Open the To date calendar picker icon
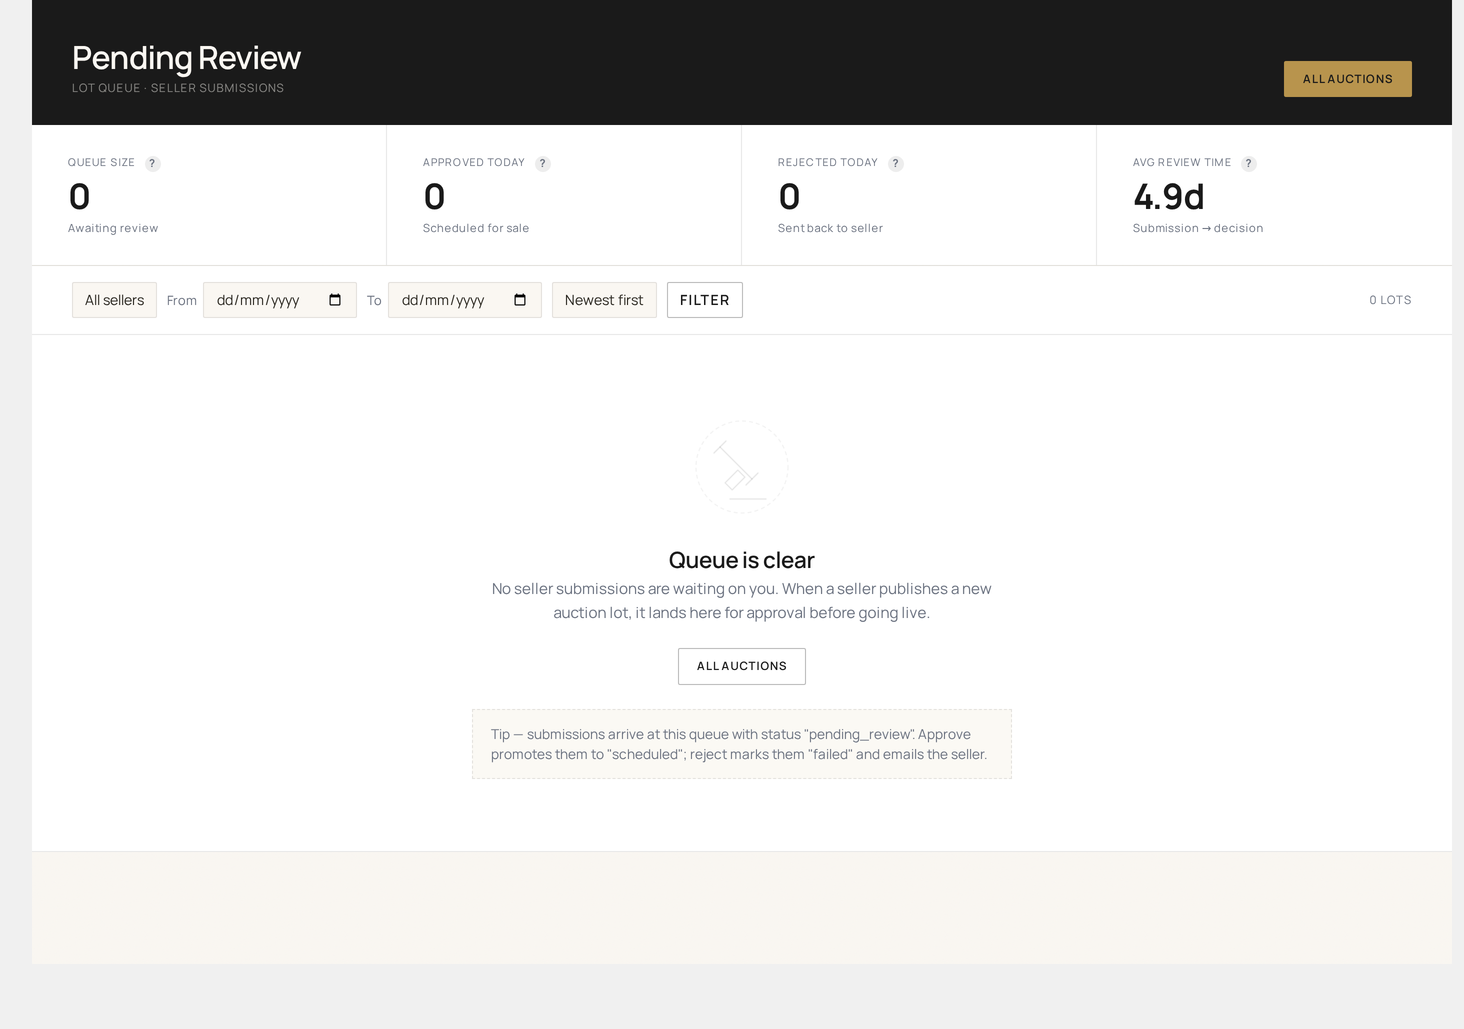This screenshot has width=1464, height=1029. [520, 300]
